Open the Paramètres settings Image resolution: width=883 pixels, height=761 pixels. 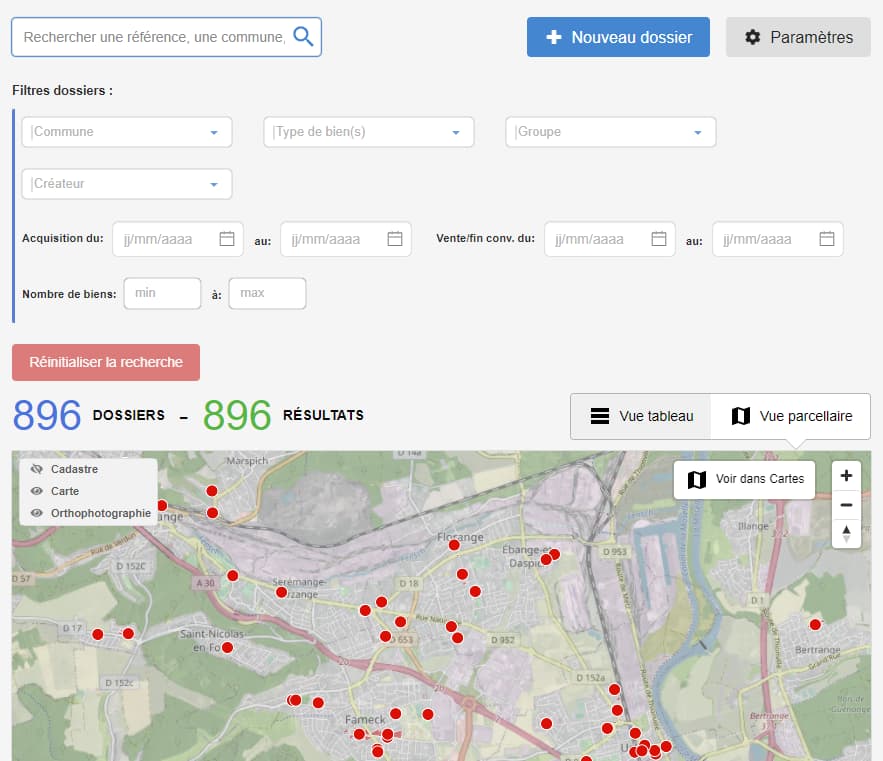[x=798, y=37]
